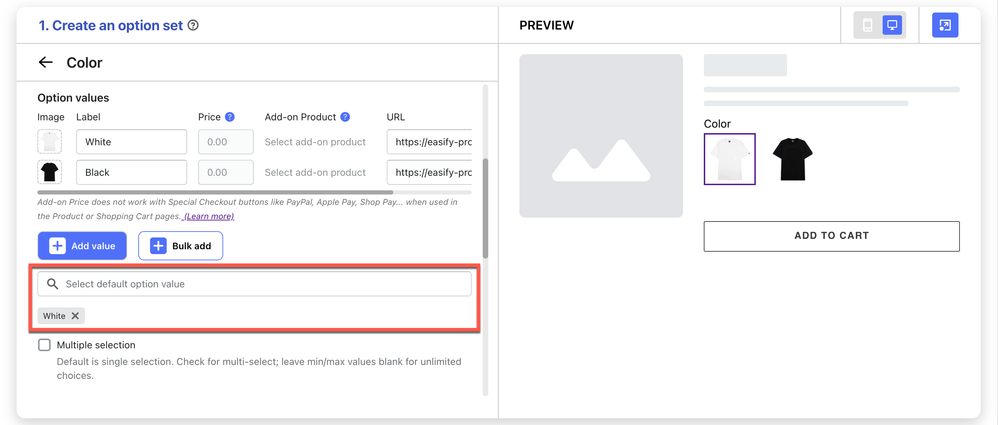This screenshot has width=998, height=425.
Task: Go back using the arrow next to Color
Action: click(45, 63)
